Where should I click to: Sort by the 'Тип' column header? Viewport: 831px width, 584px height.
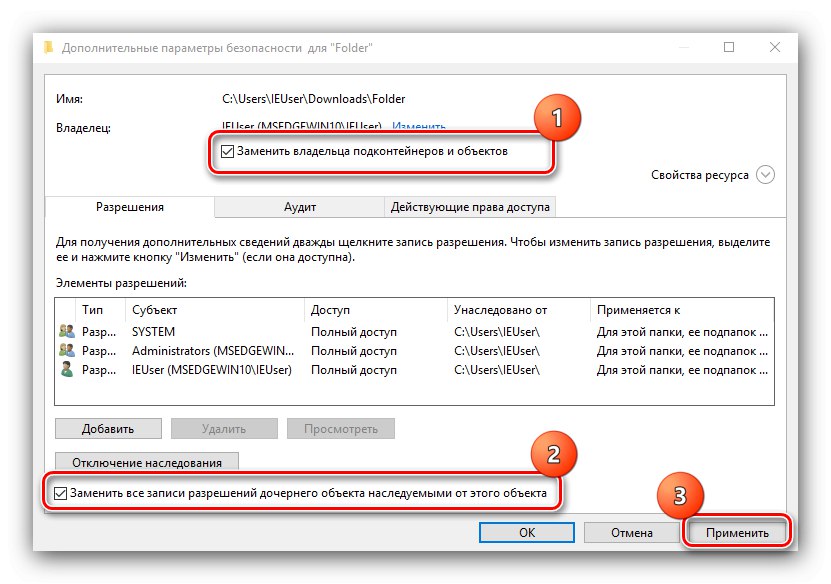tap(101, 310)
